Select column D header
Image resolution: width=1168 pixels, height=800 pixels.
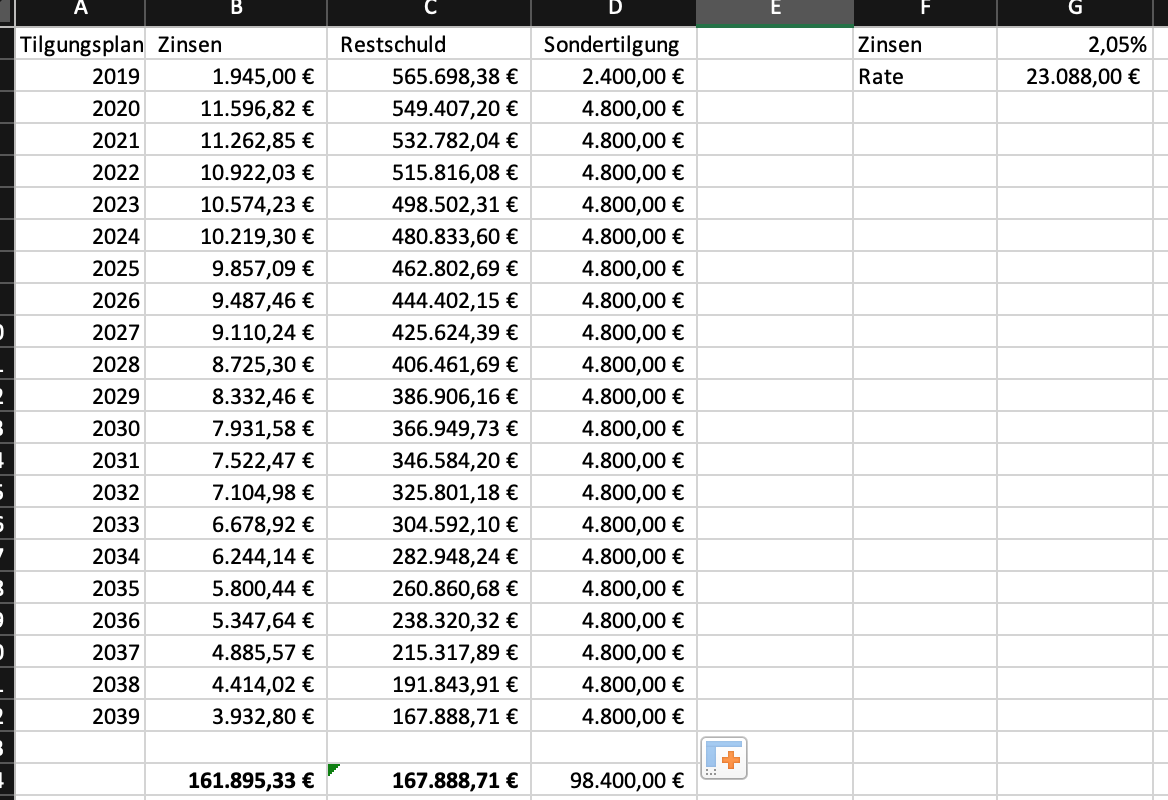614,11
